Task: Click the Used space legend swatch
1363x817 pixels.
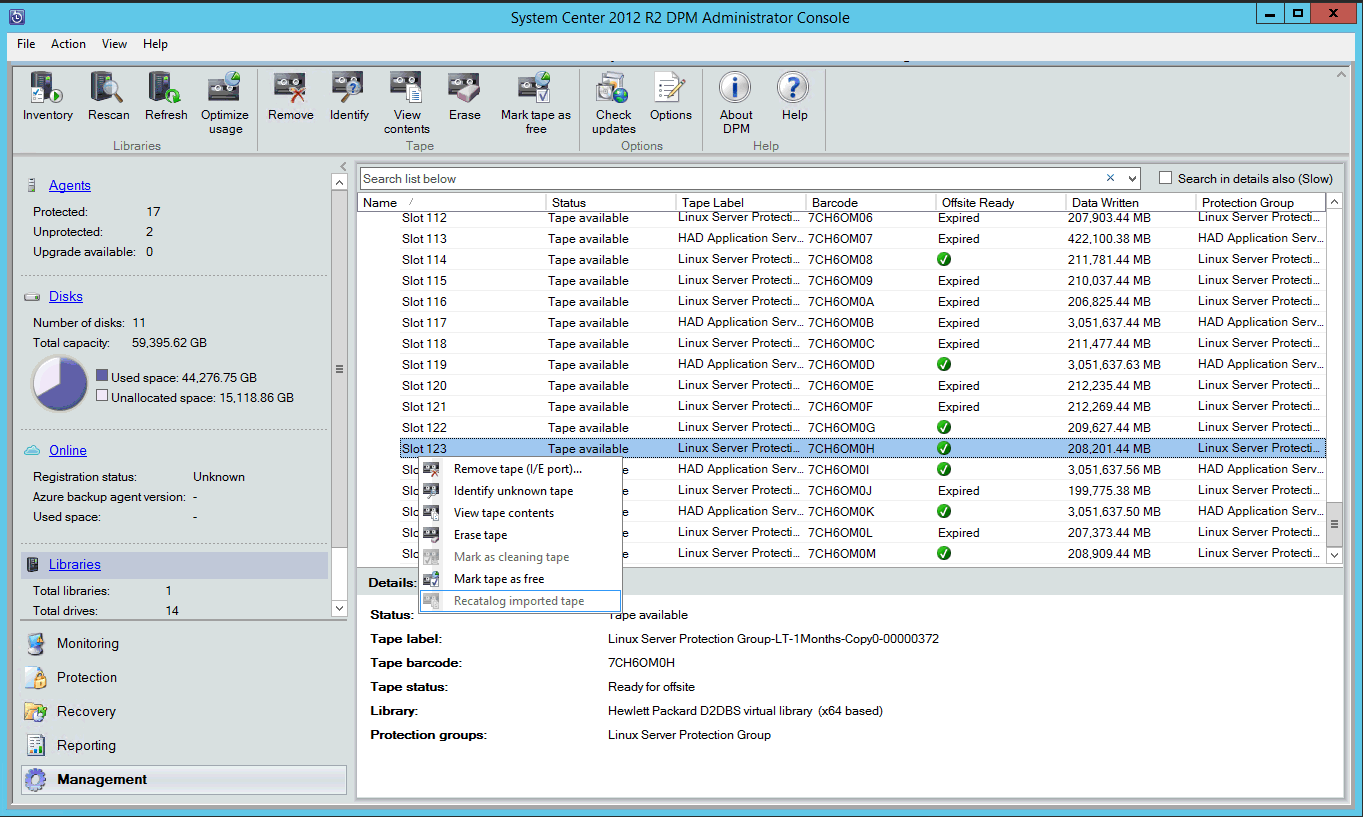Action: [102, 377]
